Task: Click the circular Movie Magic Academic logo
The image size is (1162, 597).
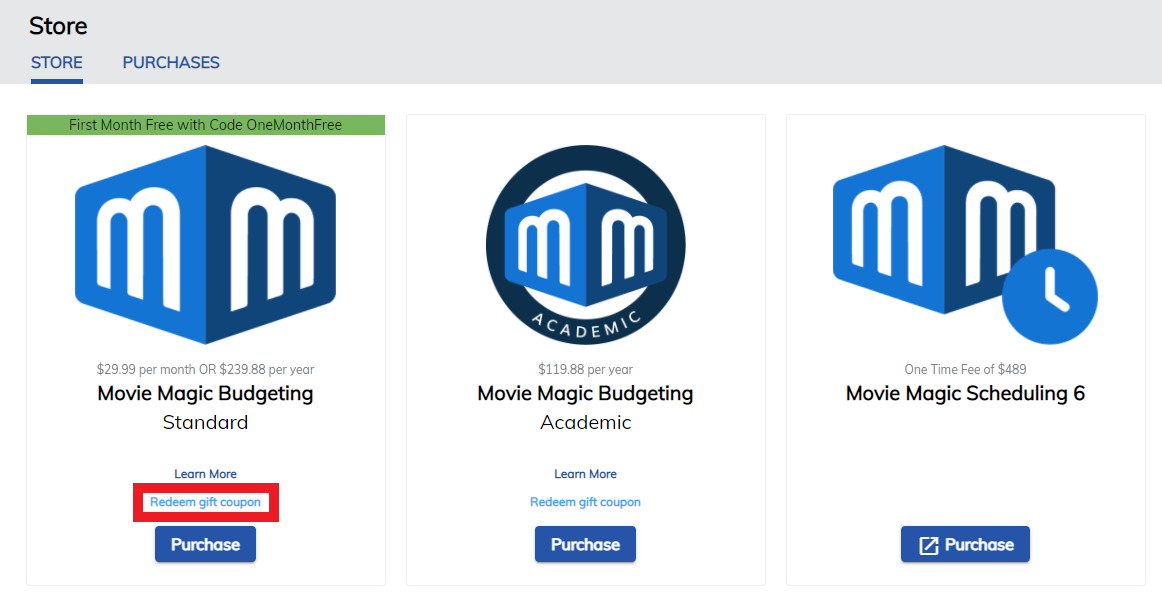Action: coord(585,245)
